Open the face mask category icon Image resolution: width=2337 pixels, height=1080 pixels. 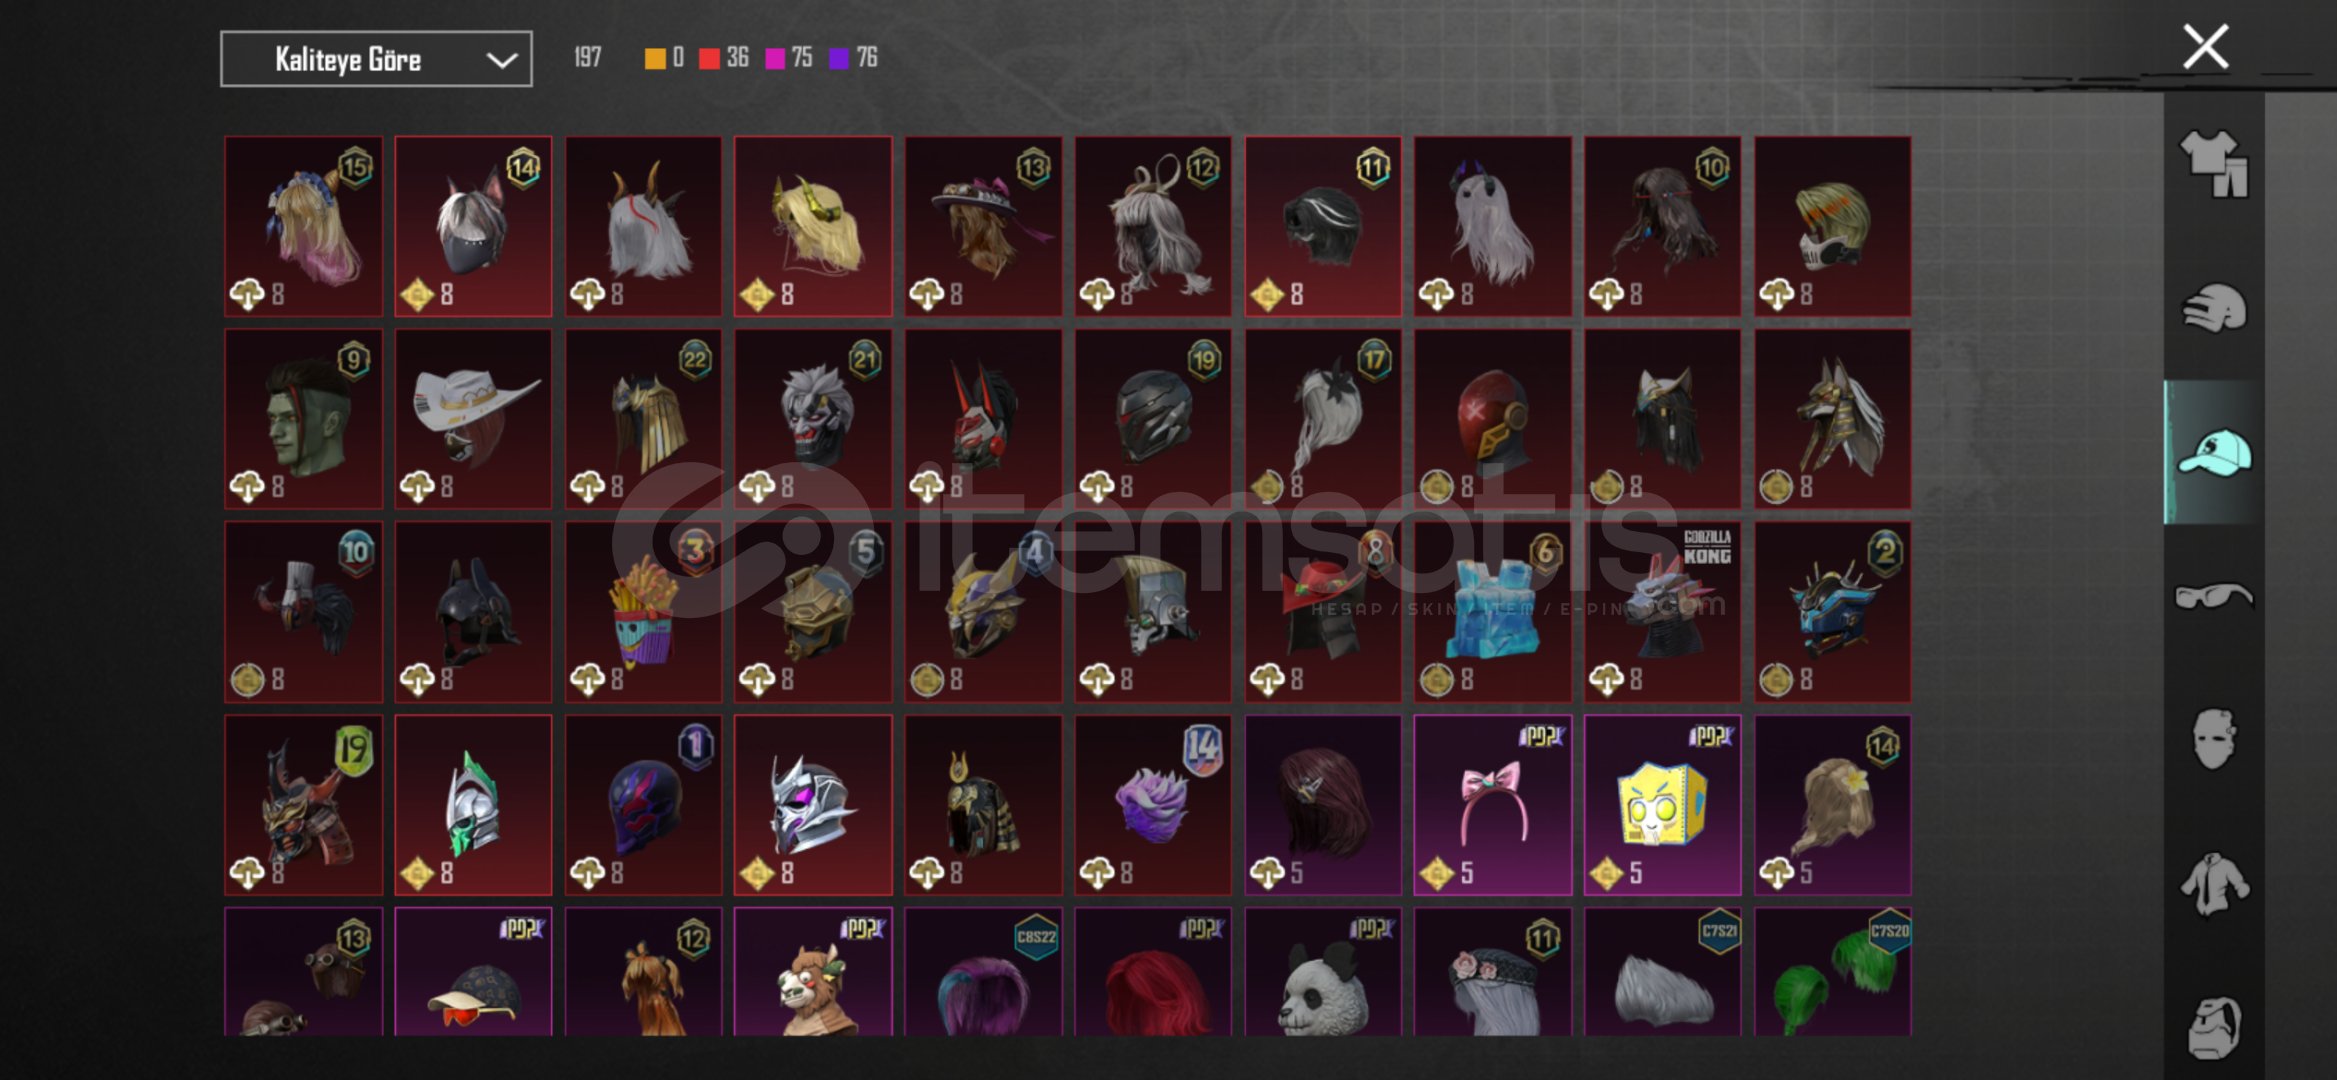click(2214, 739)
